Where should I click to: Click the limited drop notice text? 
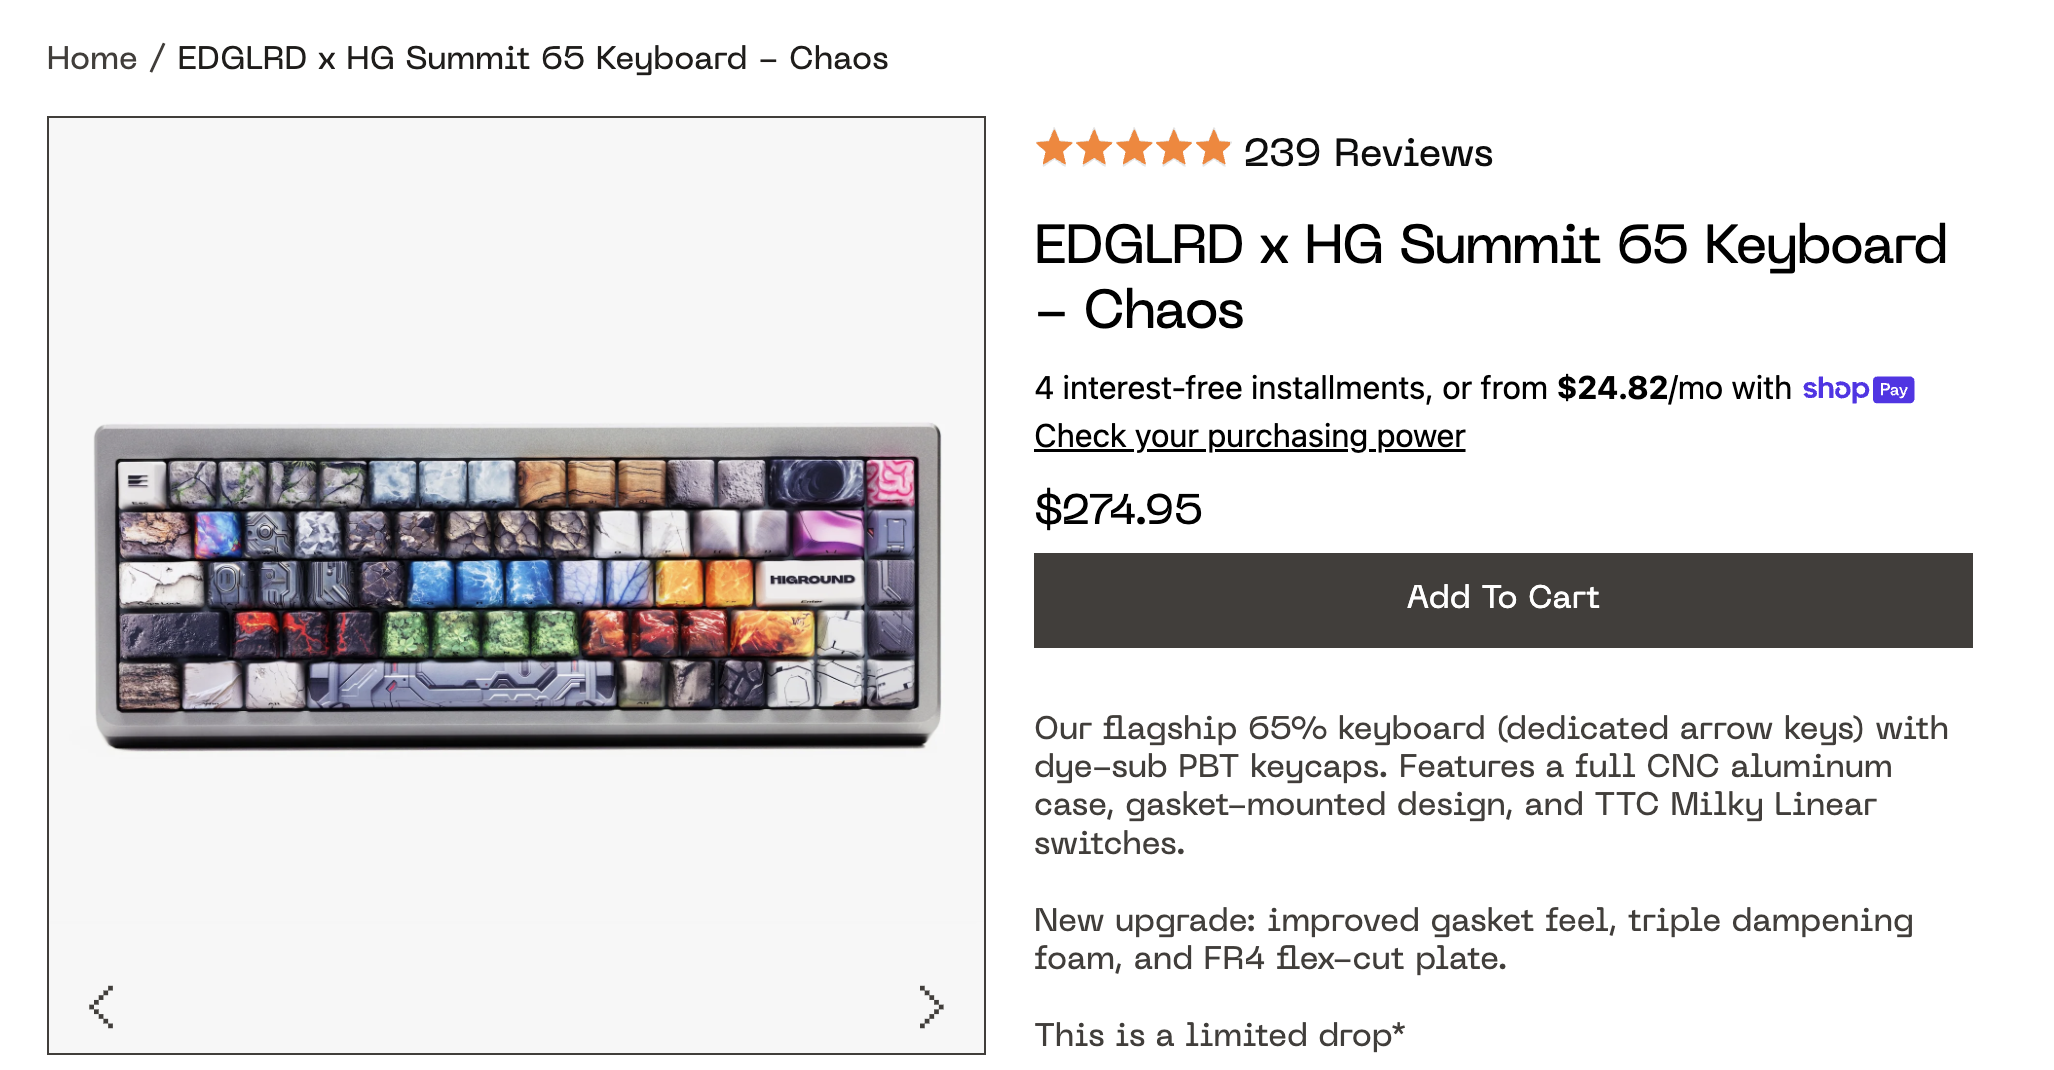coord(1219,1034)
